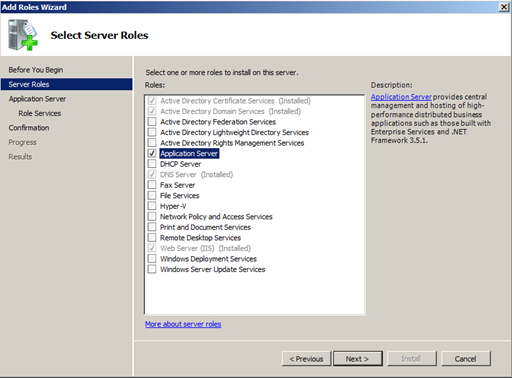Open the Application Server wizard step
Screen dimensions: 512x378
click(37, 99)
